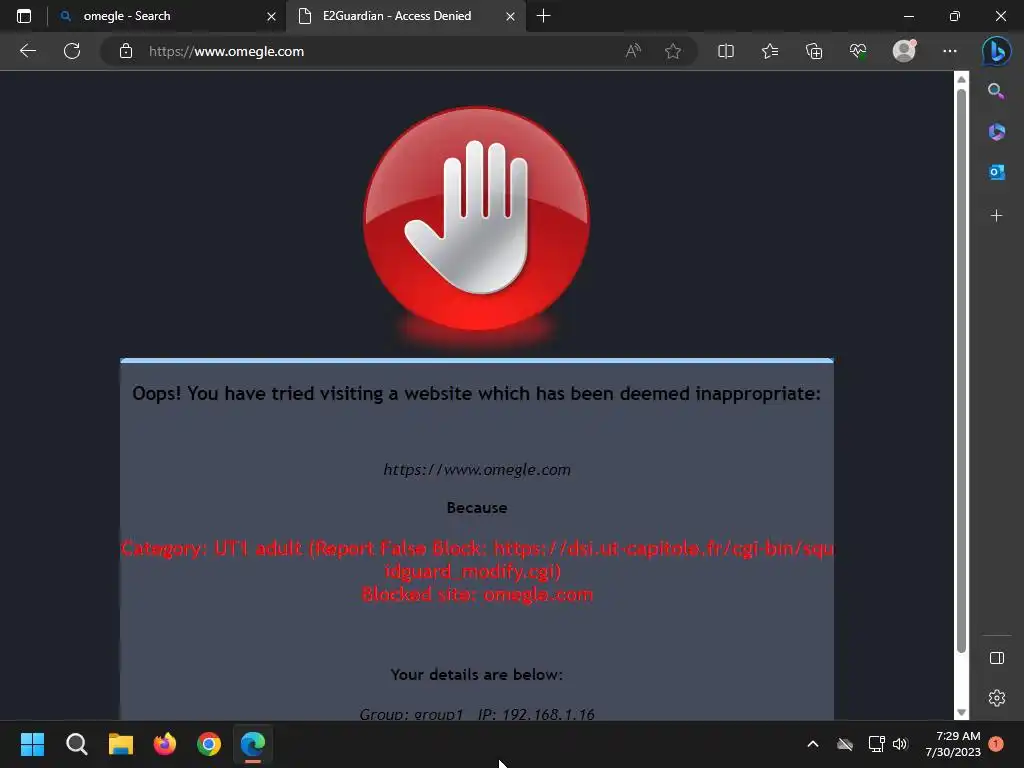Open the tab actions menu icon
The height and width of the screenshot is (768, 1024).
click(24, 16)
